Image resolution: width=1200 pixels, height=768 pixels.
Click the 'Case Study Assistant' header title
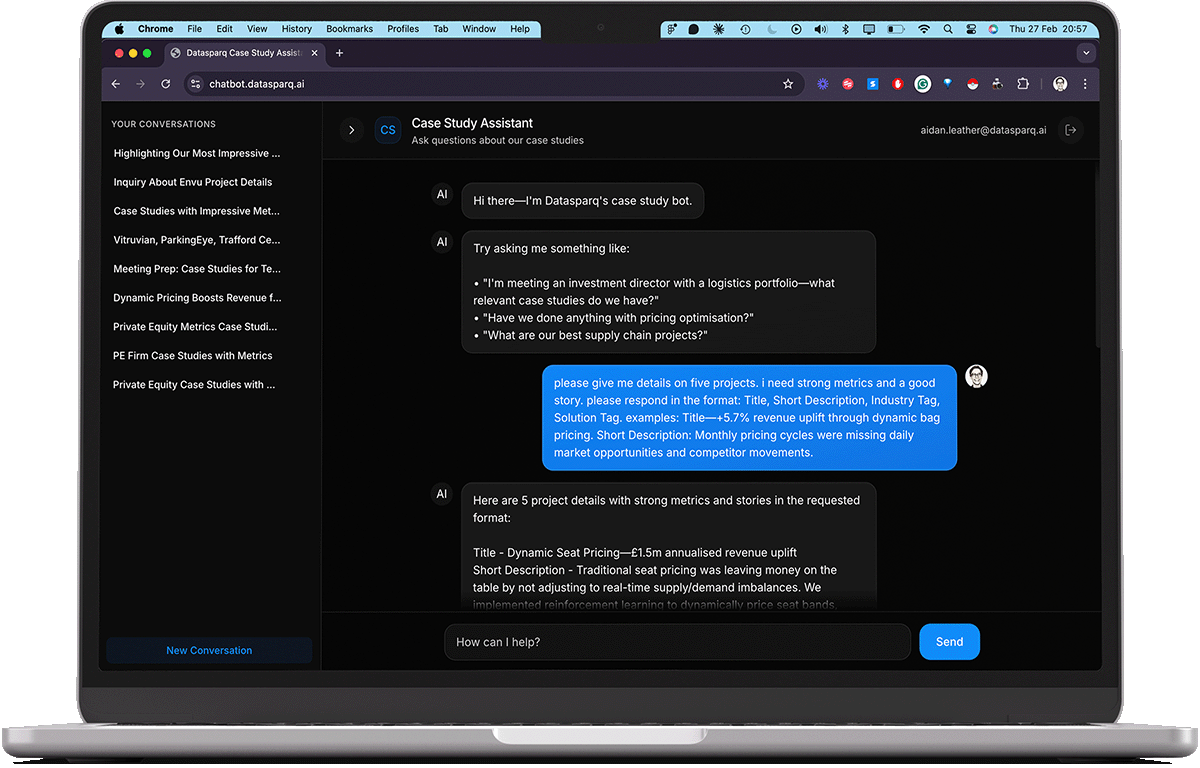(472, 123)
